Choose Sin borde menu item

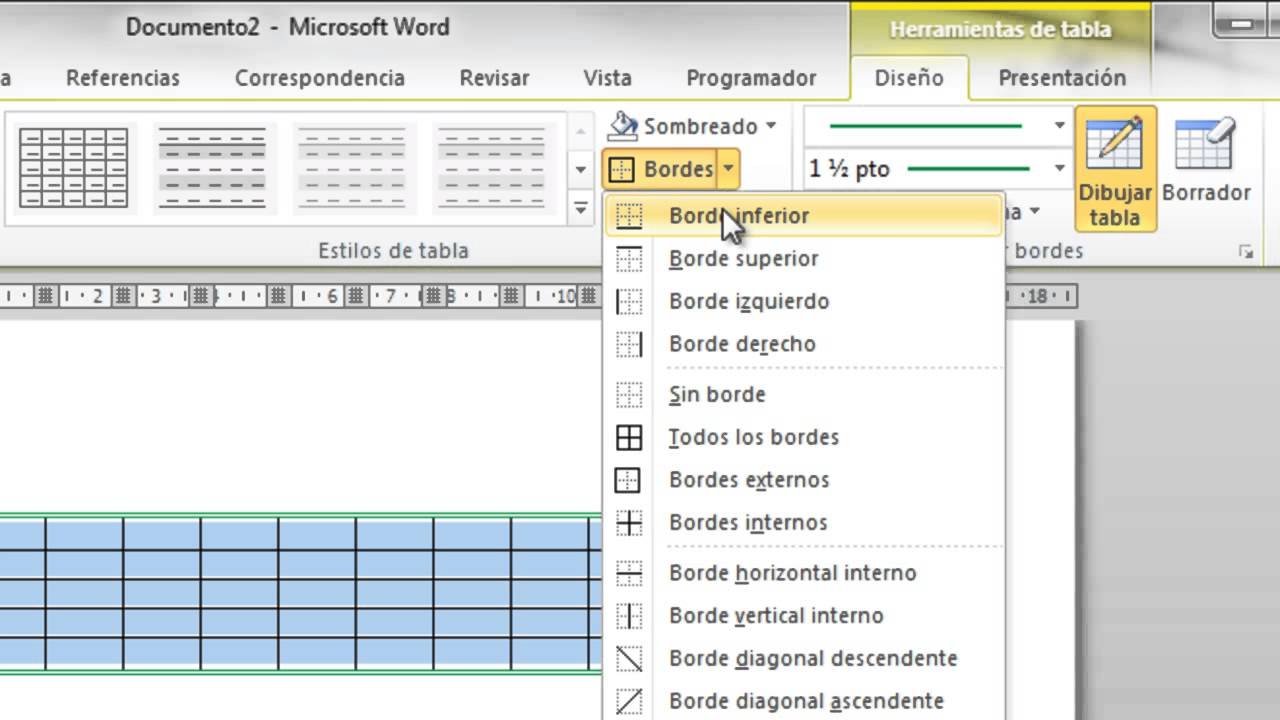coord(804,394)
